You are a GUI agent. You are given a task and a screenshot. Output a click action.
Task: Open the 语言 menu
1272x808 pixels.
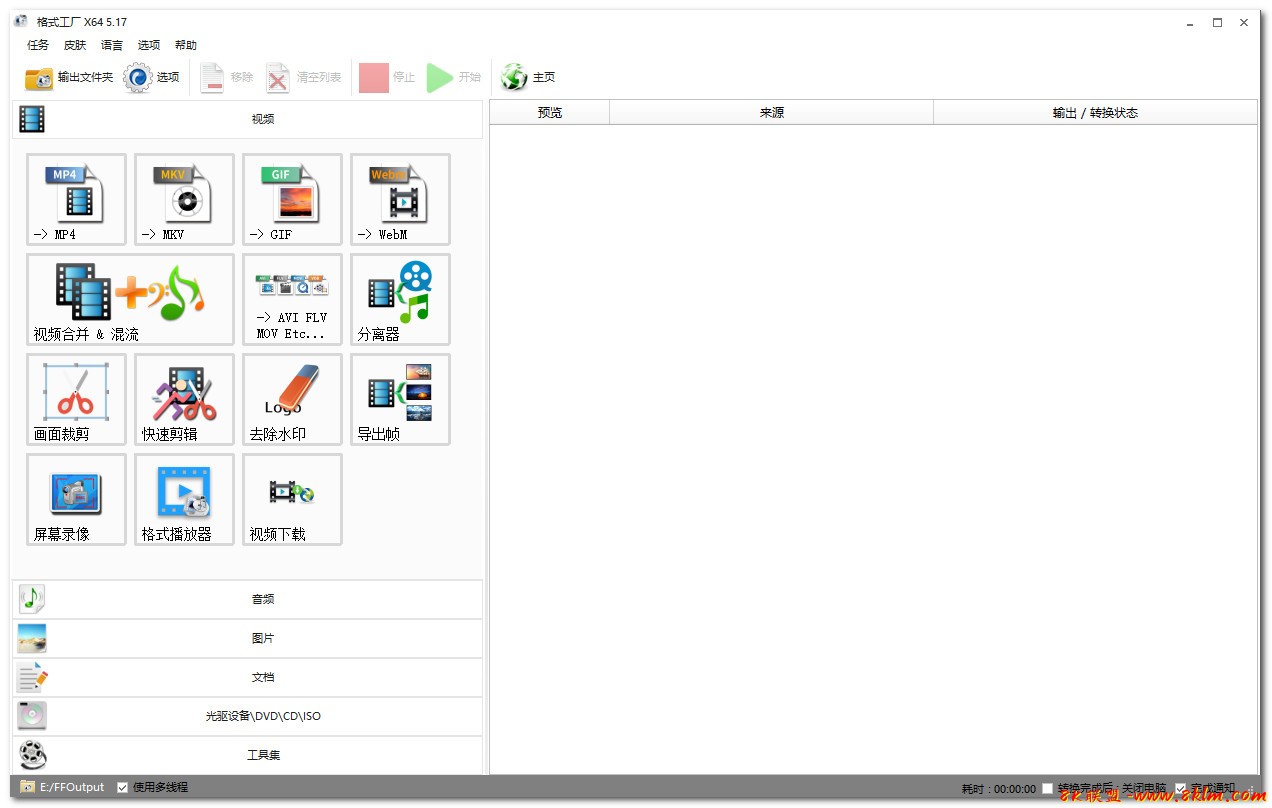pos(112,45)
